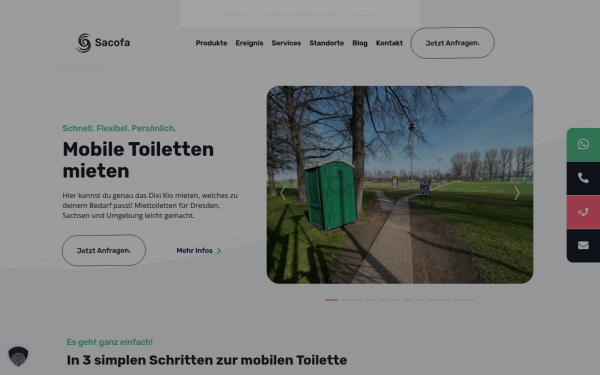600x375 pixels.
Task: Open the Kontakt page
Action: [x=389, y=43]
